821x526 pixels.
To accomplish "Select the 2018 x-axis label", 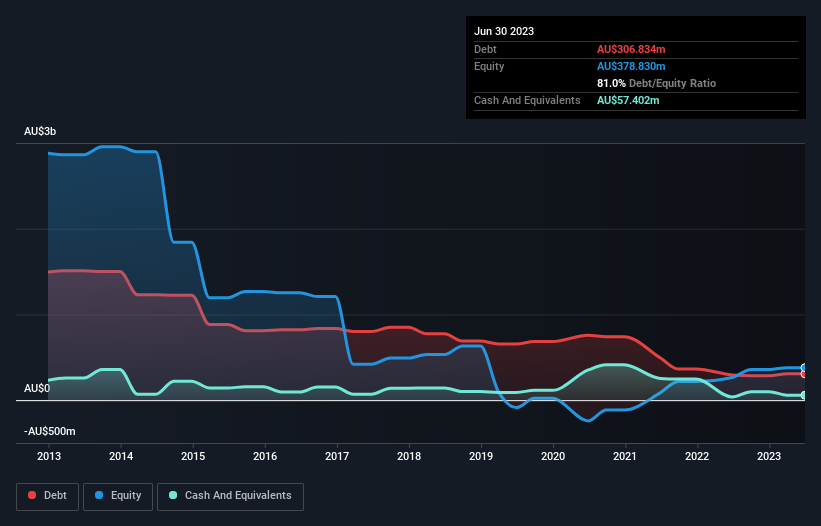I will click(x=409, y=456).
